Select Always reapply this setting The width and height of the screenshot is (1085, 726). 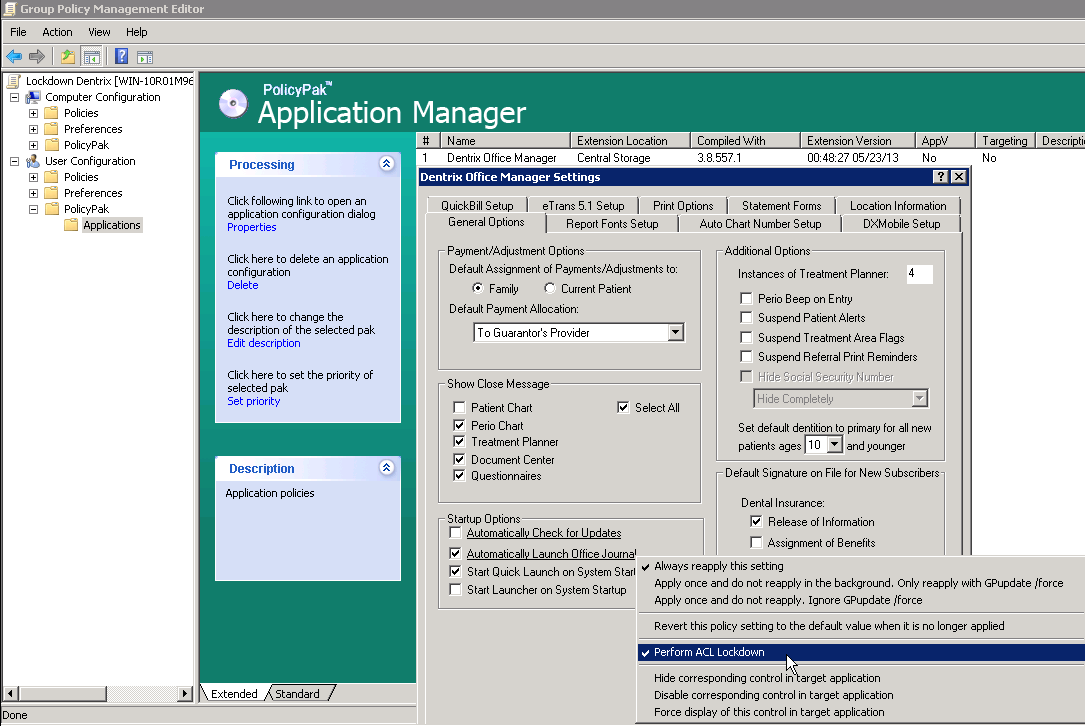861,566
